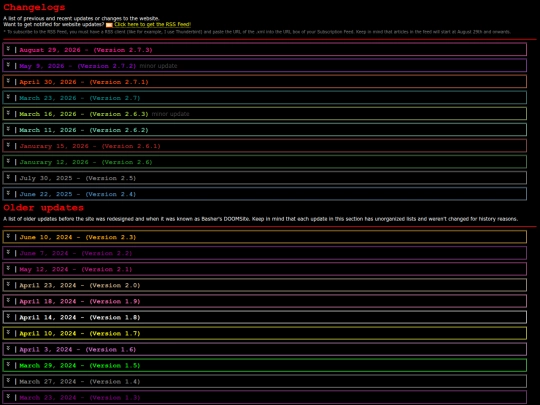Click 'June 10, 2024 - (Version 2.3)' title
The width and height of the screenshot is (540, 405).
click(77, 237)
